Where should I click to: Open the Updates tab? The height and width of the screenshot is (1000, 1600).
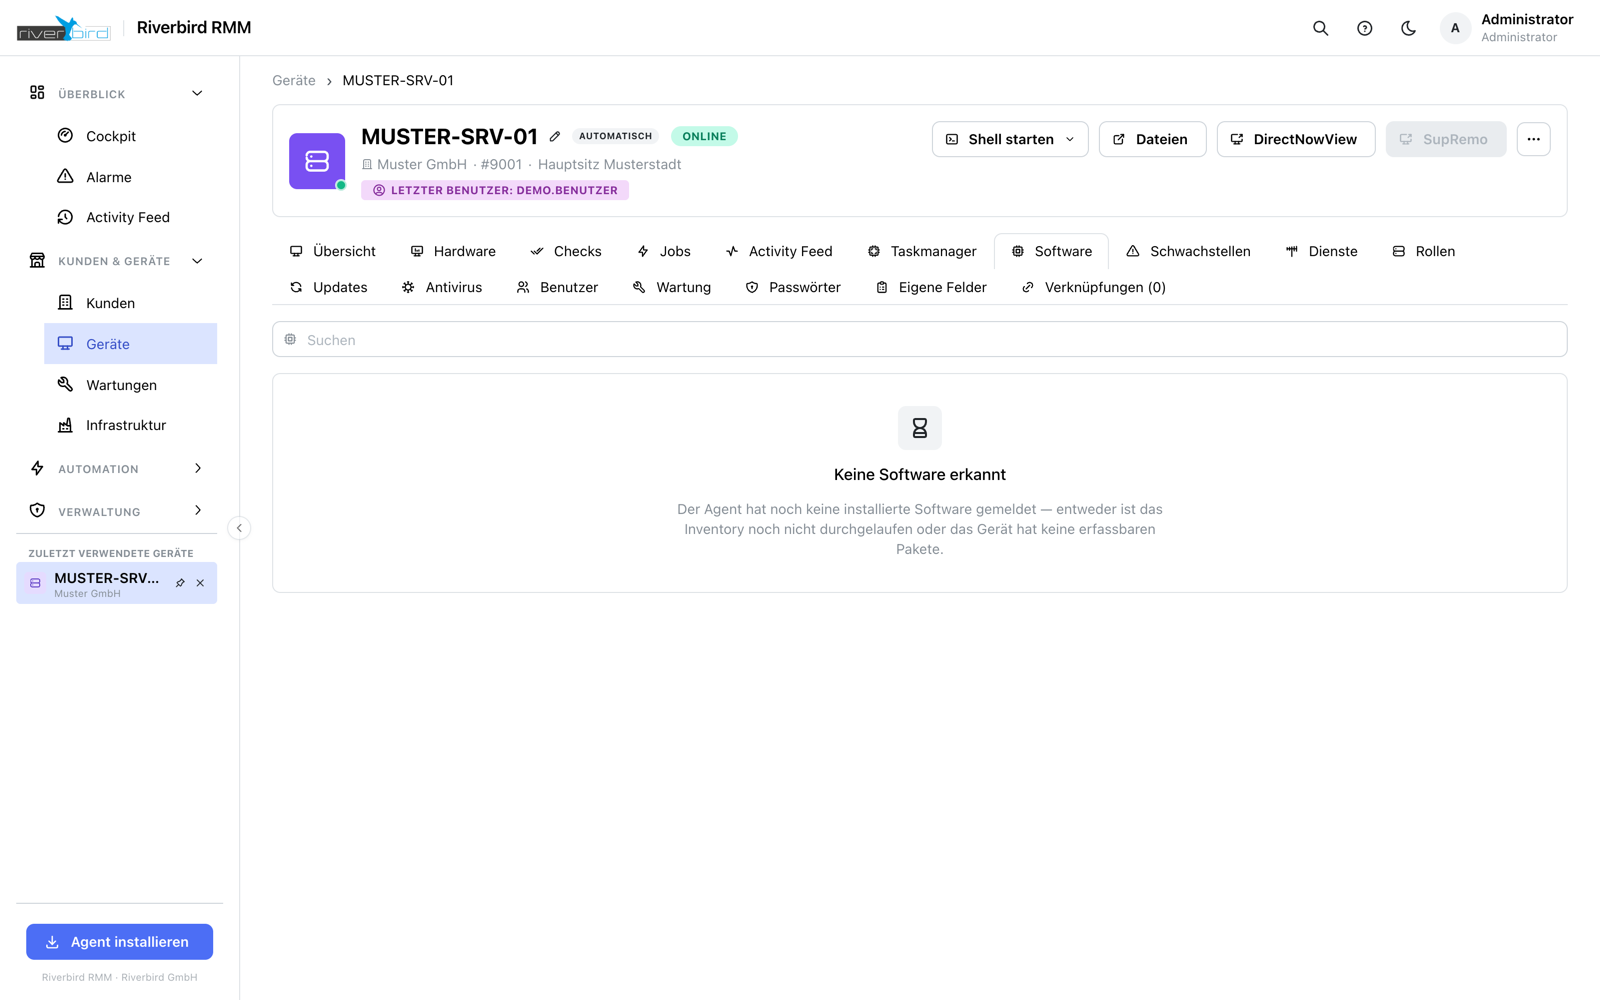point(328,287)
